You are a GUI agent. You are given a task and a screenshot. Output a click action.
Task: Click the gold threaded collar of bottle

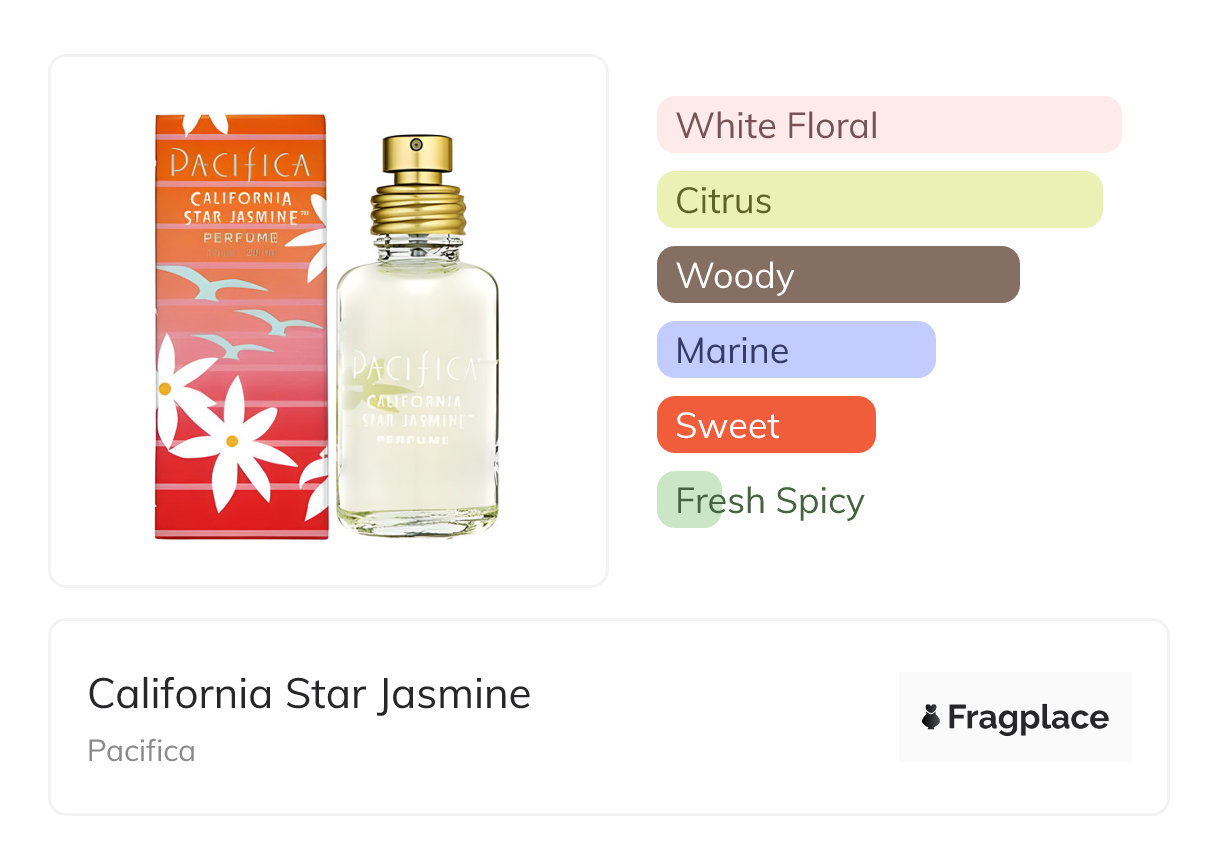pyautogui.click(x=418, y=206)
